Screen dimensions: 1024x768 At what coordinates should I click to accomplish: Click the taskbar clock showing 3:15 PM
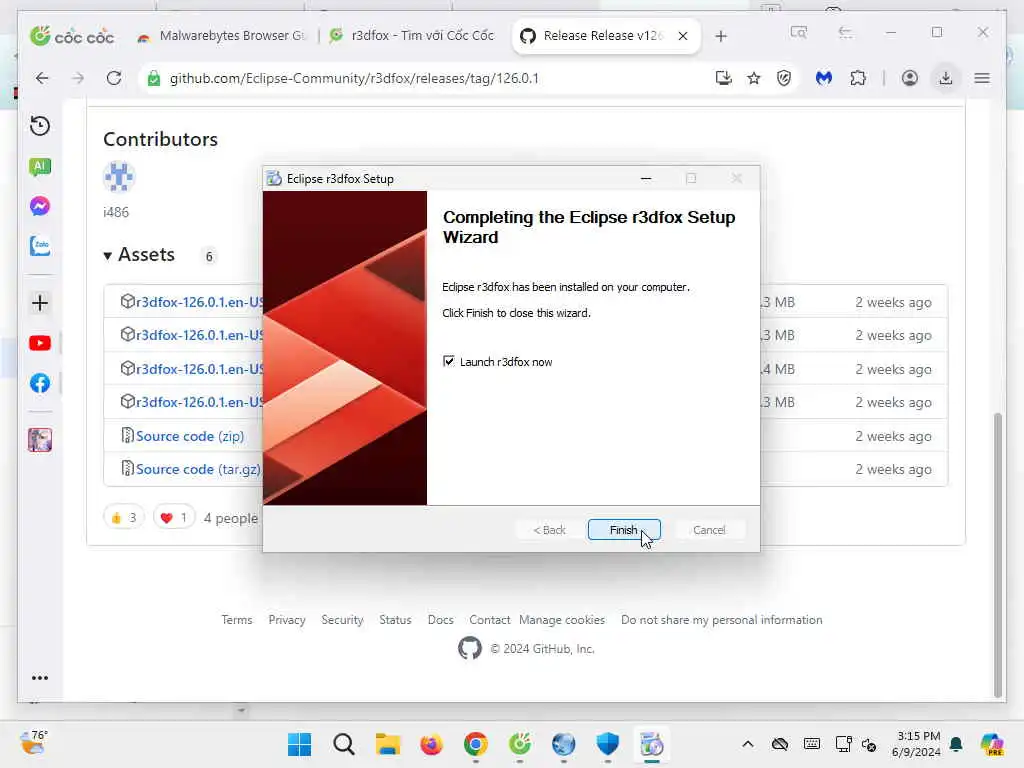(918, 744)
